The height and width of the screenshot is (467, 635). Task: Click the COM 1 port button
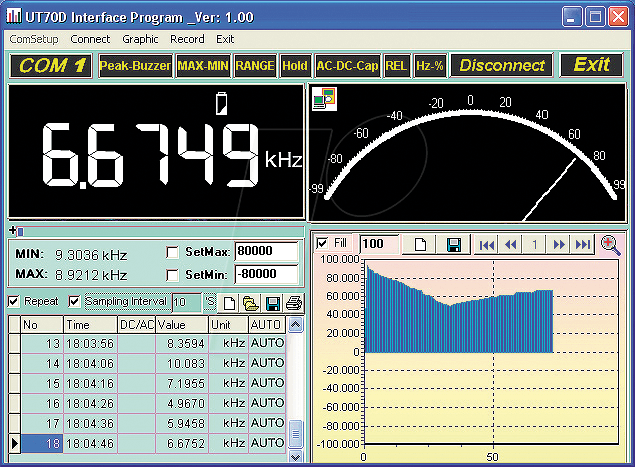tap(51, 65)
